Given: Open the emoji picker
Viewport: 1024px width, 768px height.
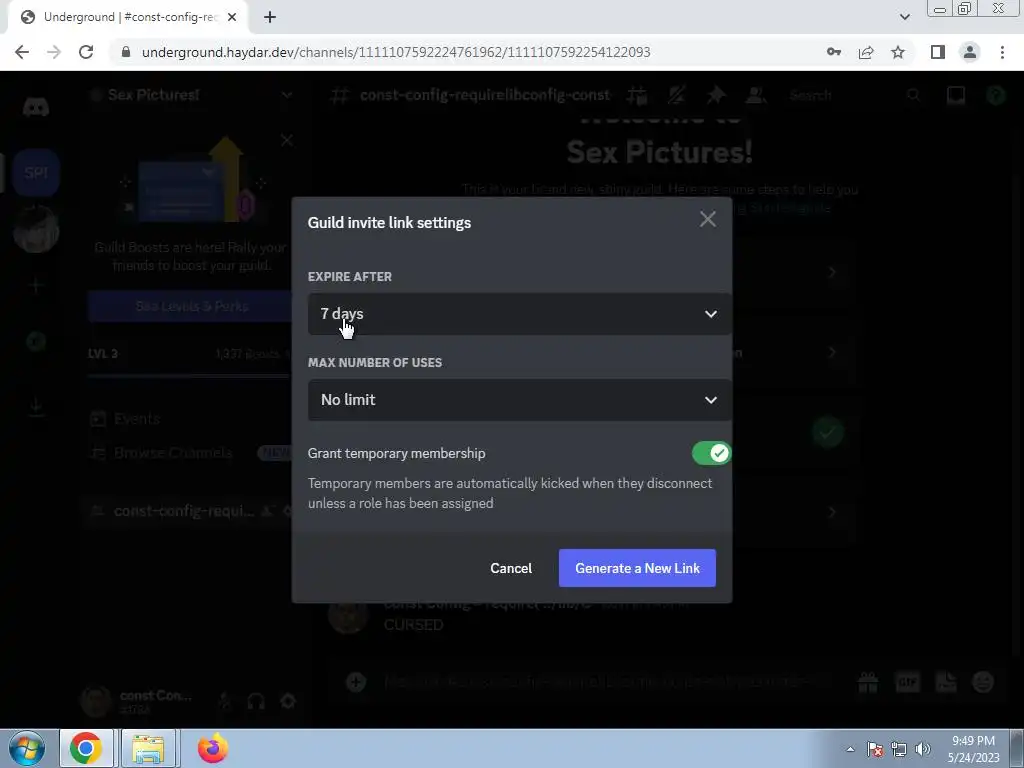Looking at the screenshot, I should coord(984,682).
